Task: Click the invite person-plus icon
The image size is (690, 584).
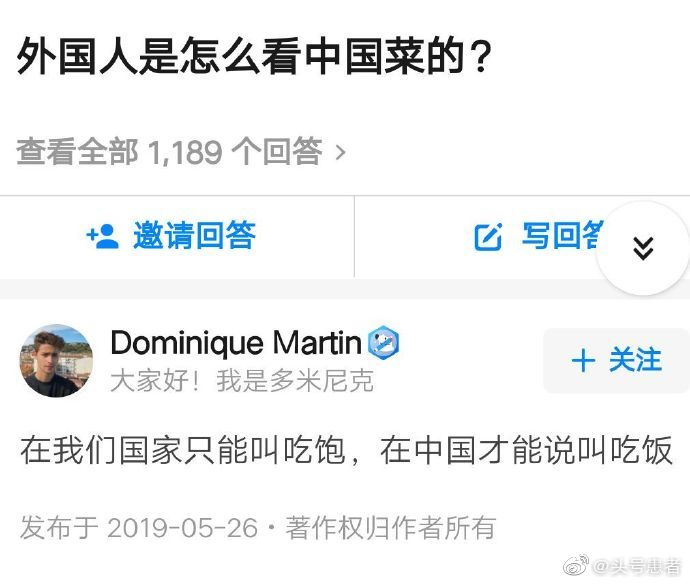Action: click(x=102, y=236)
